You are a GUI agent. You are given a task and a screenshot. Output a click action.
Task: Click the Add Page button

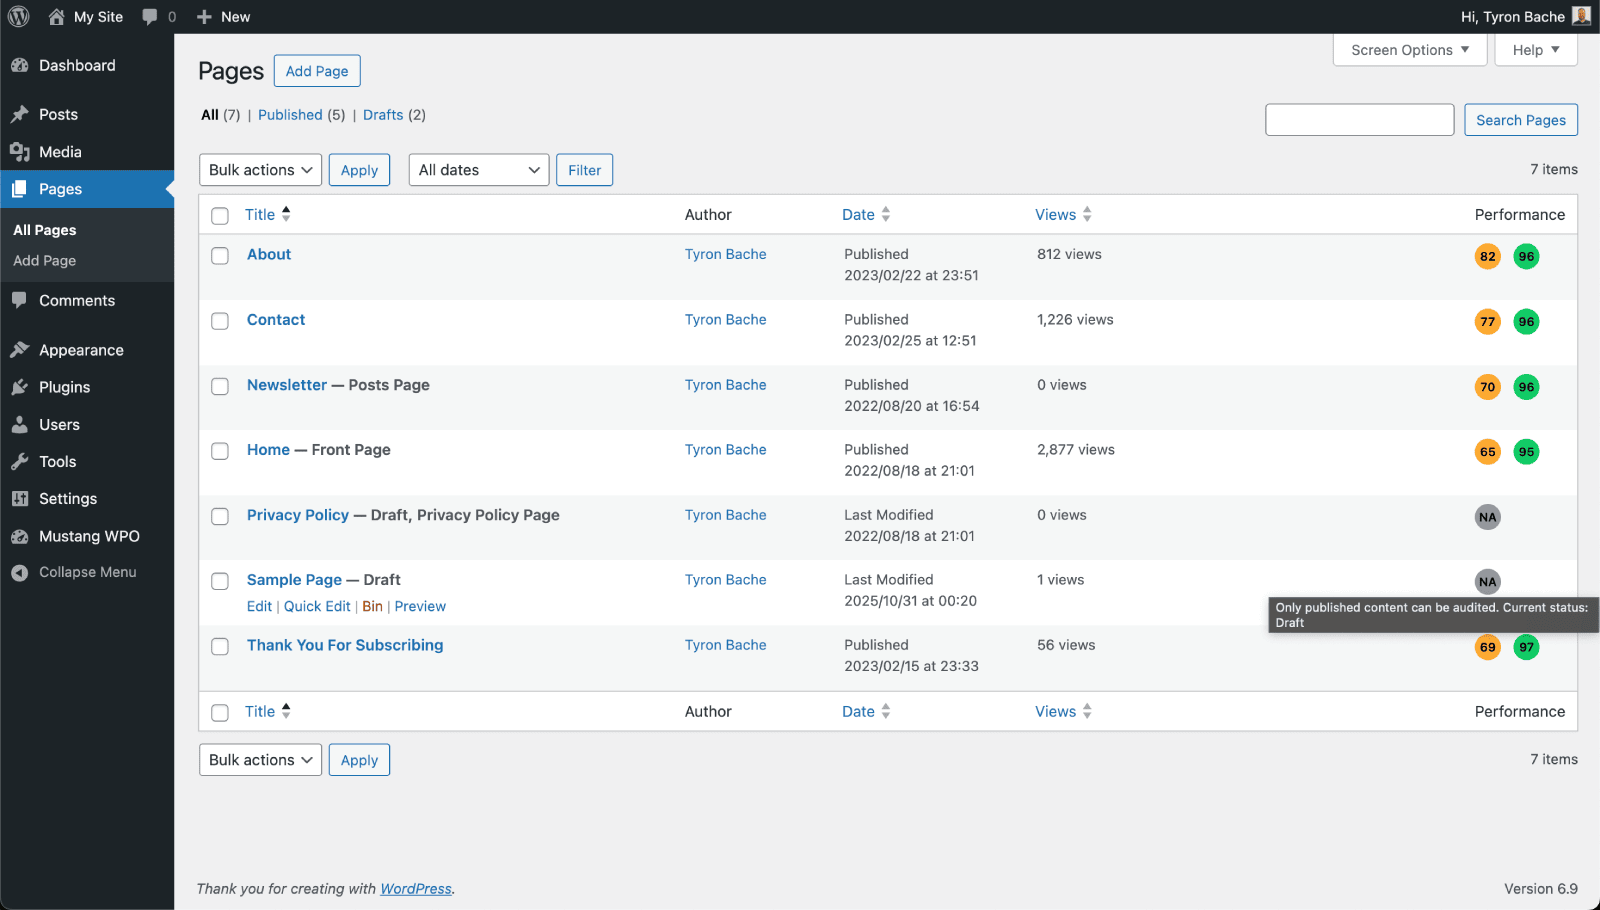click(x=317, y=70)
